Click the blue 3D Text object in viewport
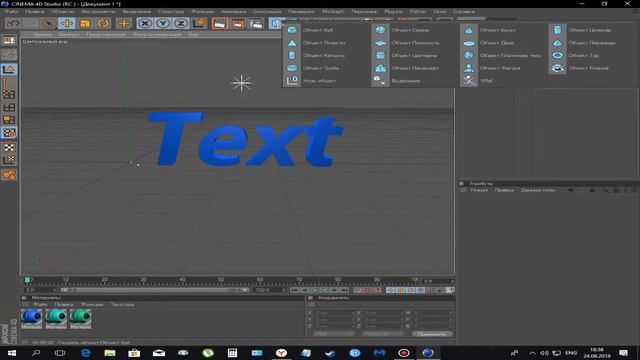 pos(245,139)
